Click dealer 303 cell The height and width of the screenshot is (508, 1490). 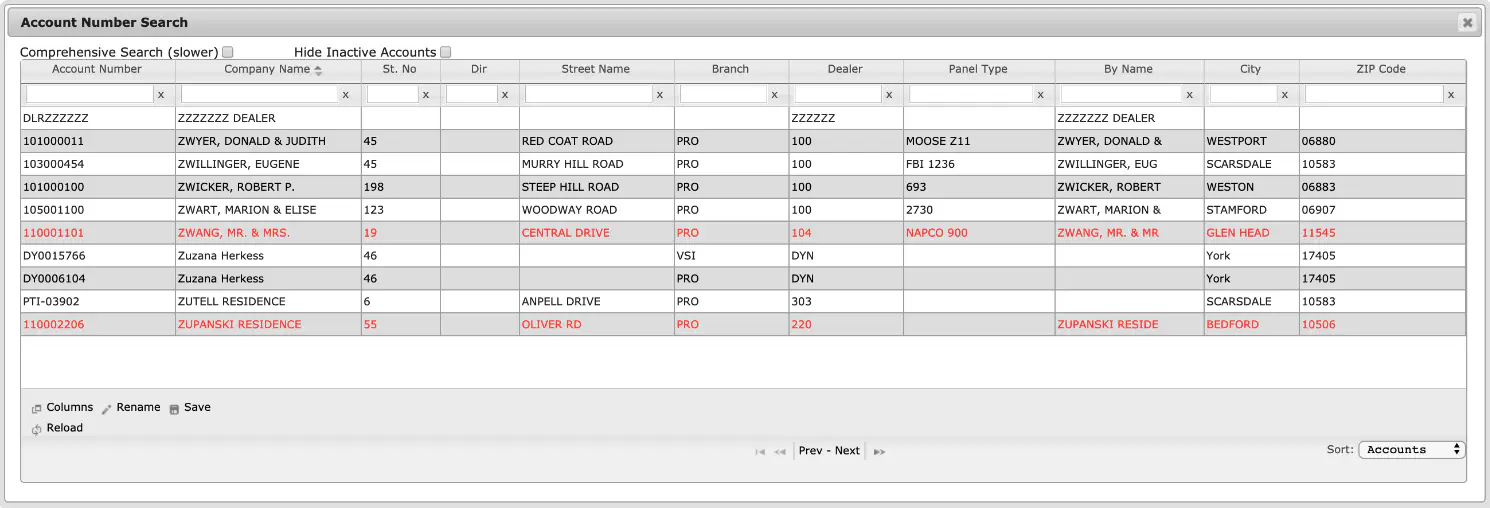point(846,301)
